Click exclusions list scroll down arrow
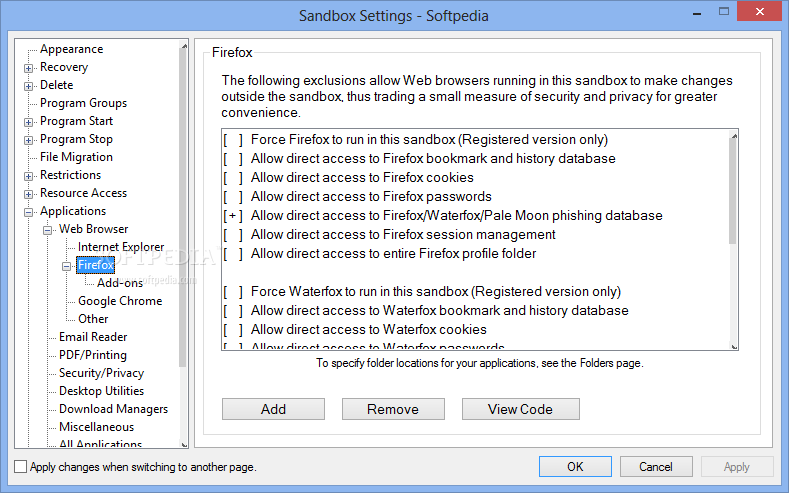This screenshot has width=789, height=493. pyautogui.click(x=734, y=346)
